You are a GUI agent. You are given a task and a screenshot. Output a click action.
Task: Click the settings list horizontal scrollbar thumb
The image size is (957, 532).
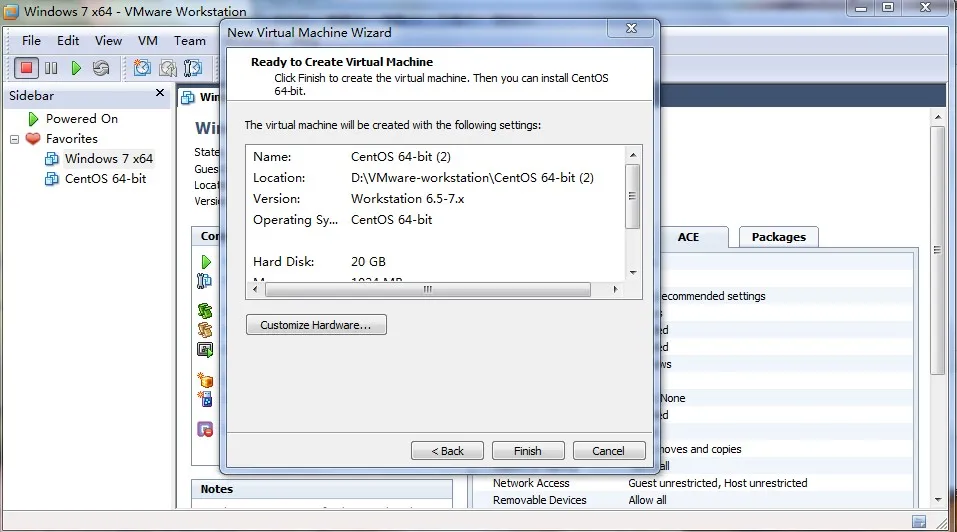pos(428,290)
